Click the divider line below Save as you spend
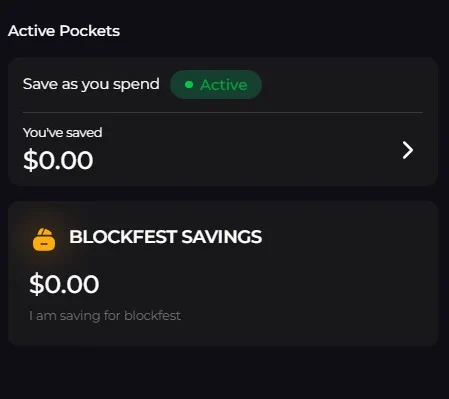This screenshot has width=449, height=399. (223, 113)
